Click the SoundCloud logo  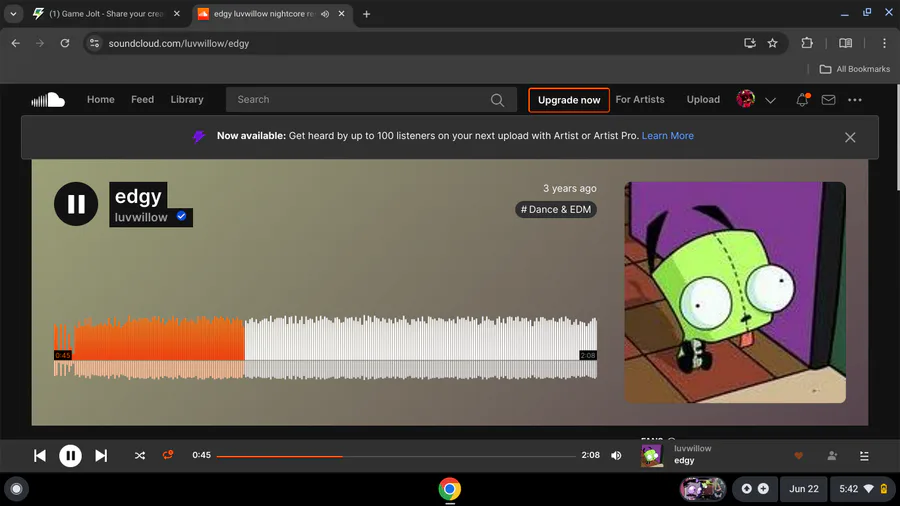click(48, 100)
